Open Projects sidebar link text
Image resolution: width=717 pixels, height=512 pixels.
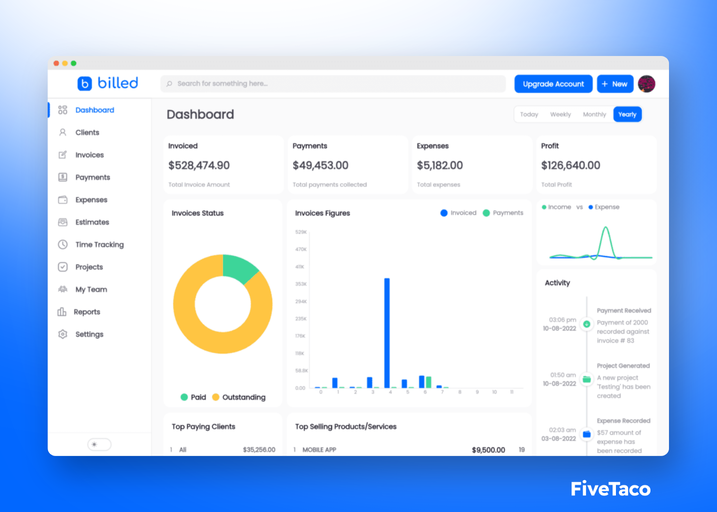click(x=89, y=267)
